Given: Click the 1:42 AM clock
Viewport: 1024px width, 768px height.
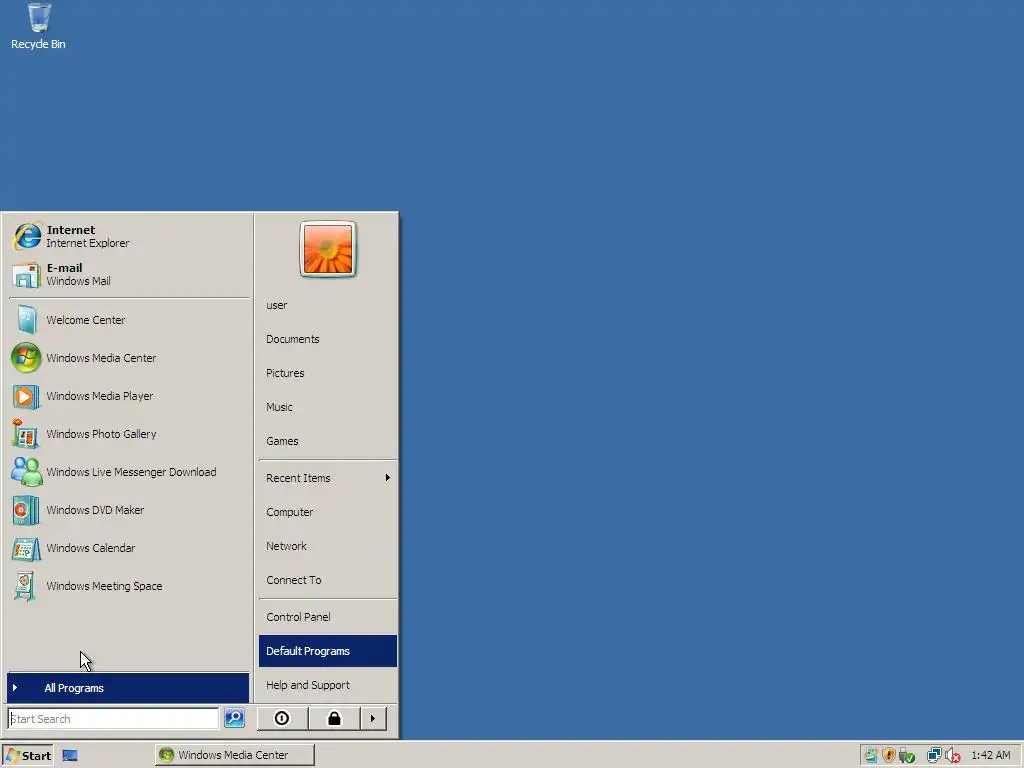Looking at the screenshot, I should pyautogui.click(x=991, y=756).
